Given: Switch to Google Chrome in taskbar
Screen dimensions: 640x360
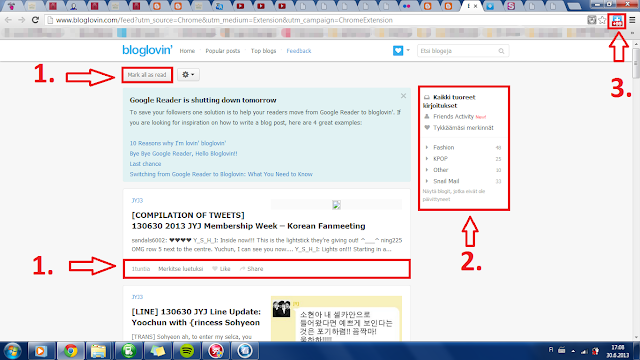Looking at the screenshot, I should point(71,351).
